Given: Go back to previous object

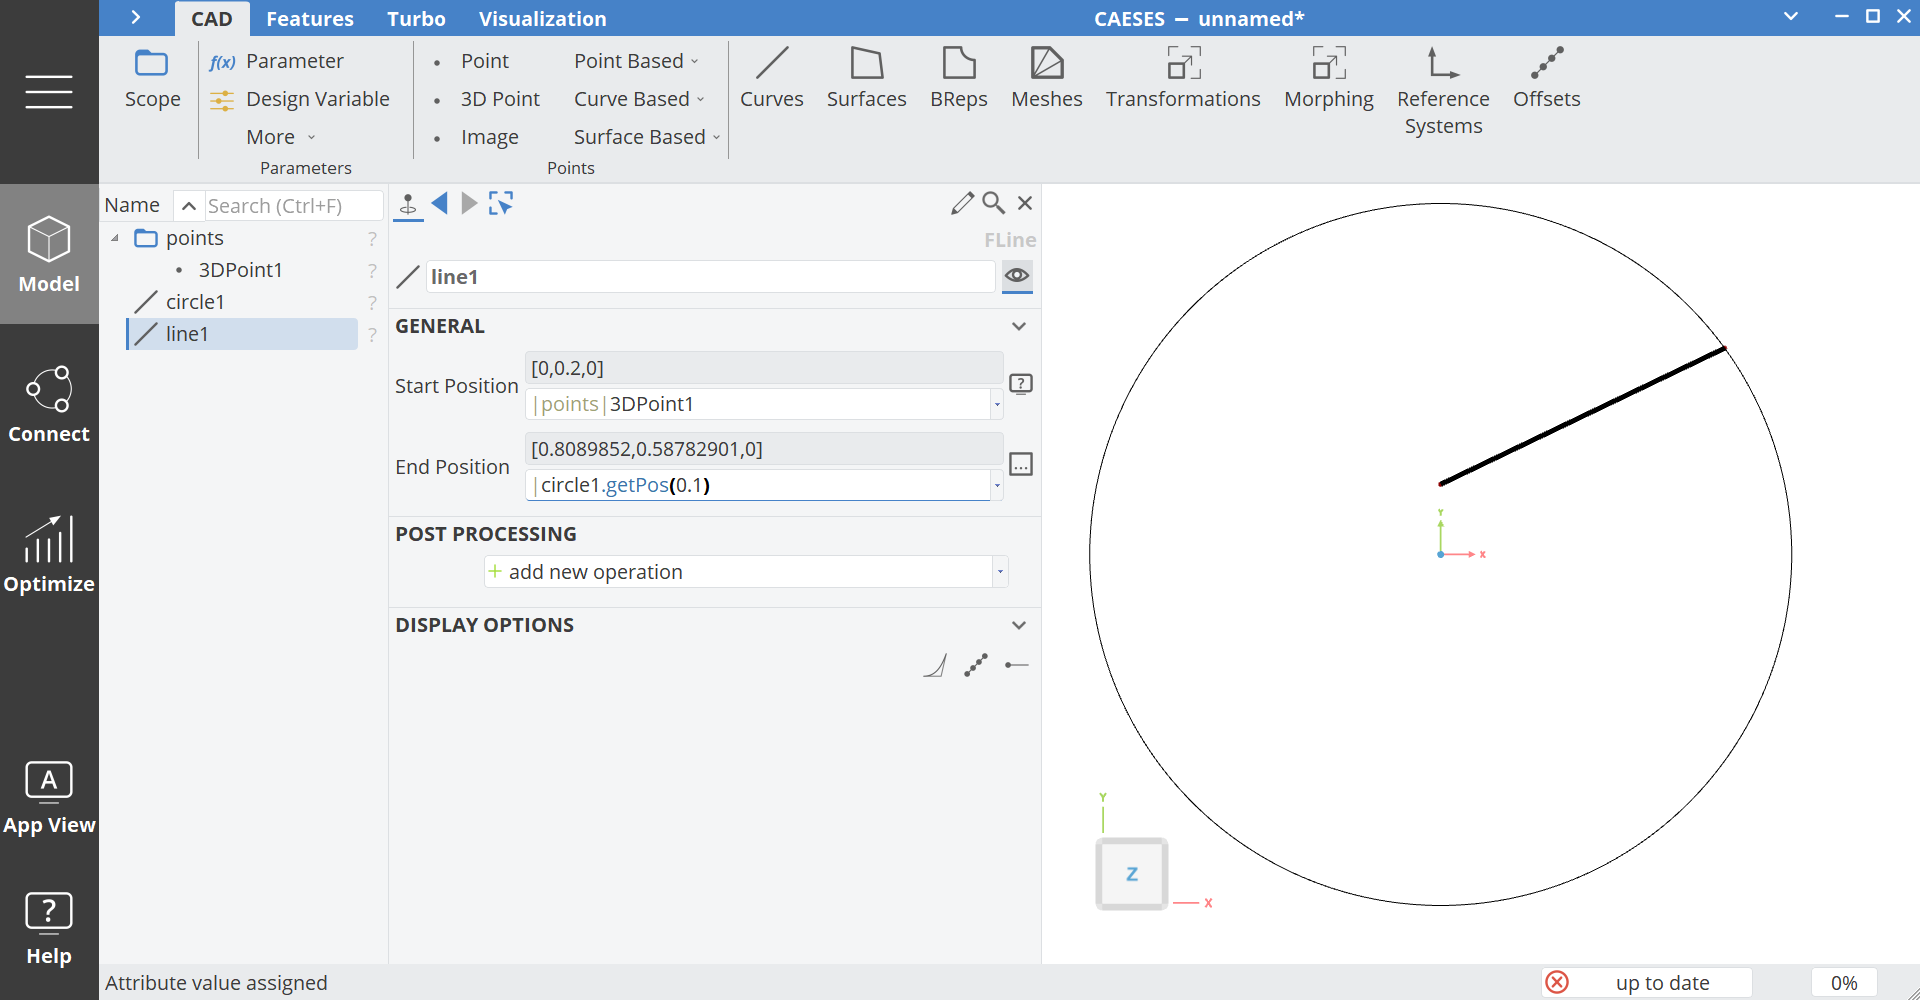Looking at the screenshot, I should pyautogui.click(x=439, y=204).
